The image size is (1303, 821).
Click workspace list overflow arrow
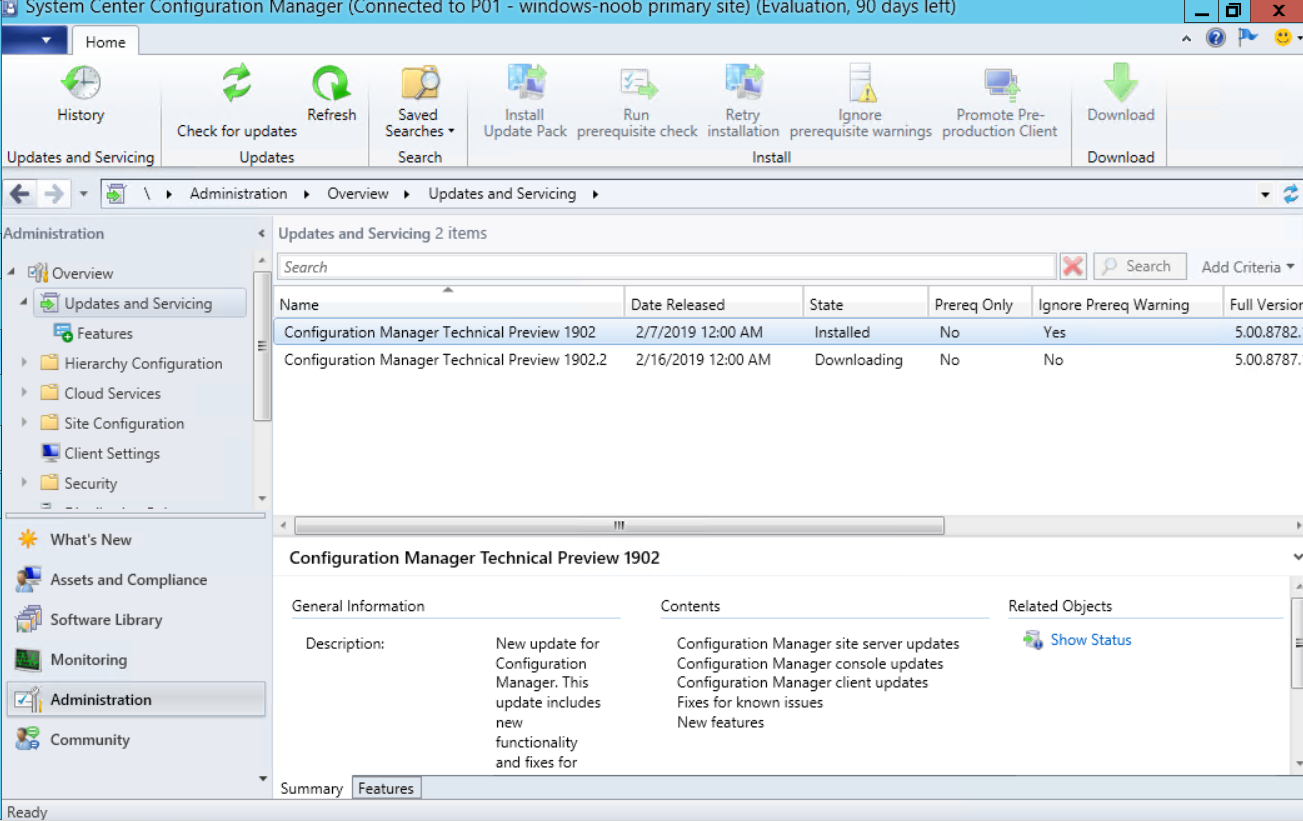pyautogui.click(x=263, y=779)
